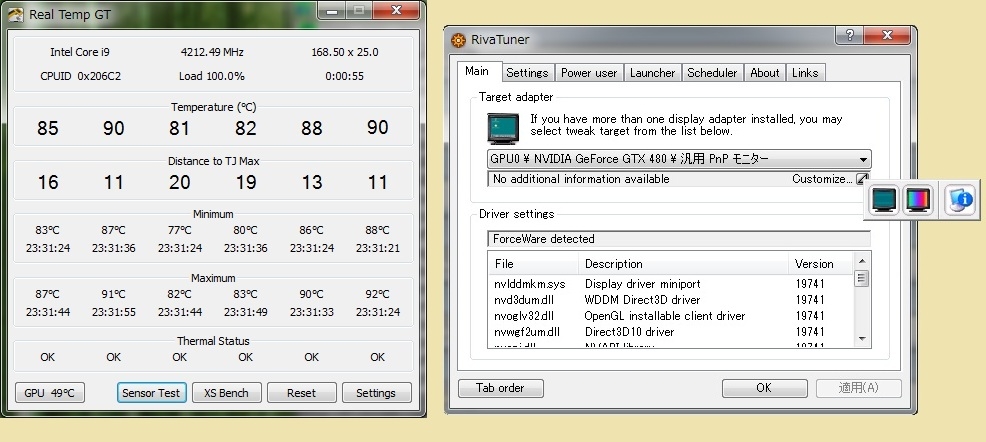Expand the GPU0 GeForce GTX 480 adapter dropdown

pyautogui.click(x=862, y=160)
